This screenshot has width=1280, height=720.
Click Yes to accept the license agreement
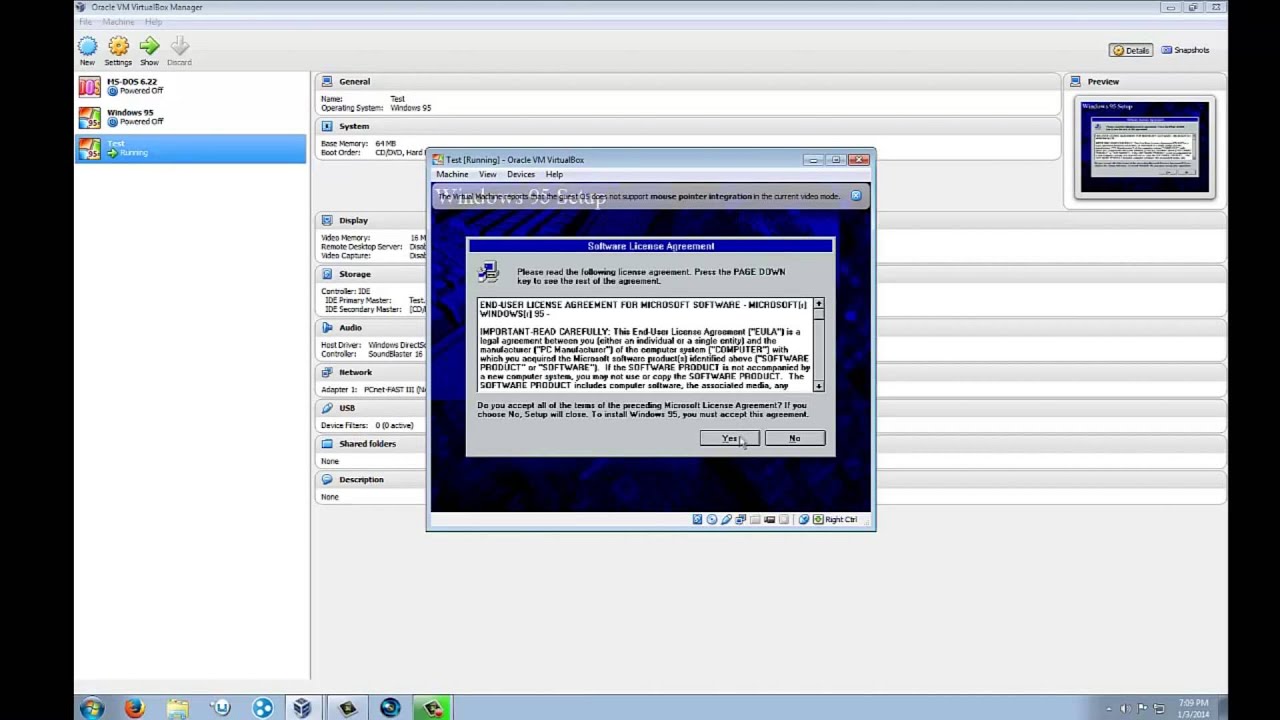(730, 438)
